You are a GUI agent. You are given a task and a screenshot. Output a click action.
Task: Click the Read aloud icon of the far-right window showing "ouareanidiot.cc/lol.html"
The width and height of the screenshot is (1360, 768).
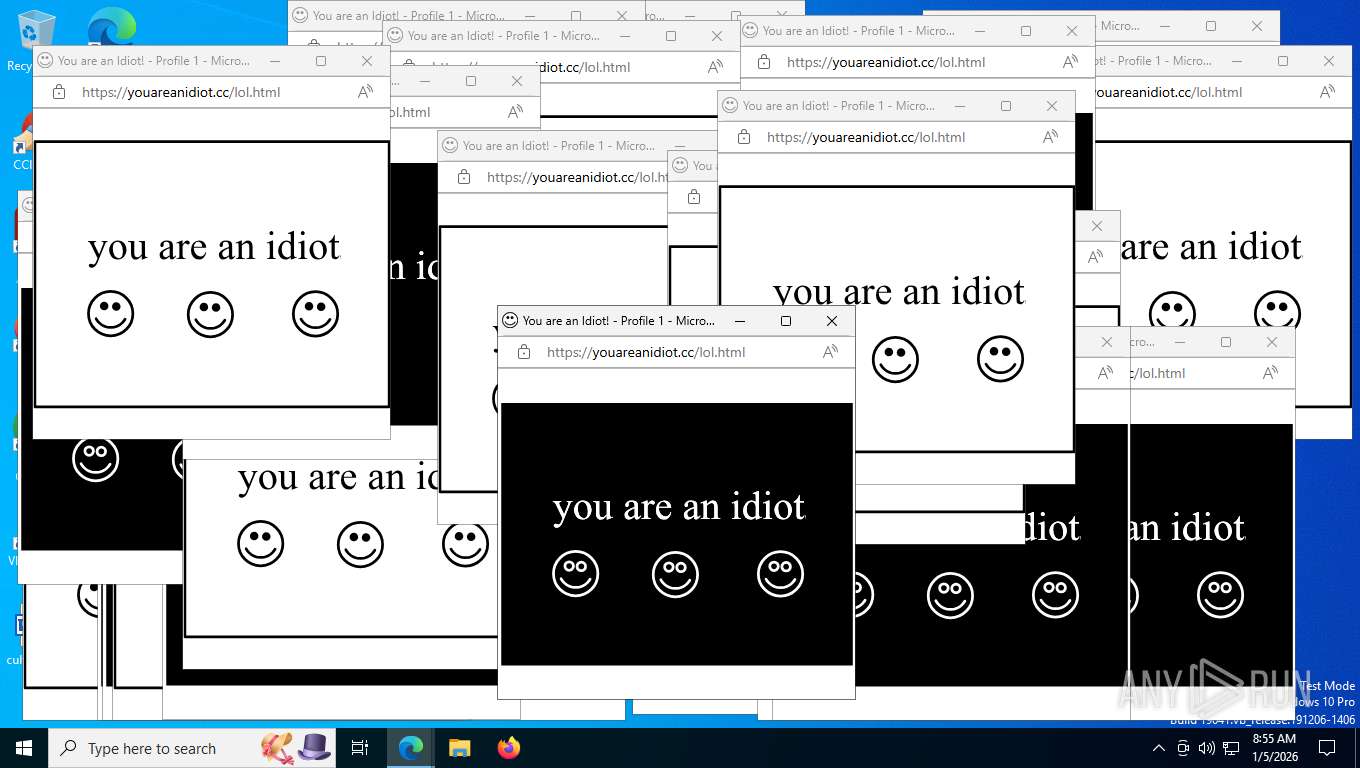point(1327,92)
